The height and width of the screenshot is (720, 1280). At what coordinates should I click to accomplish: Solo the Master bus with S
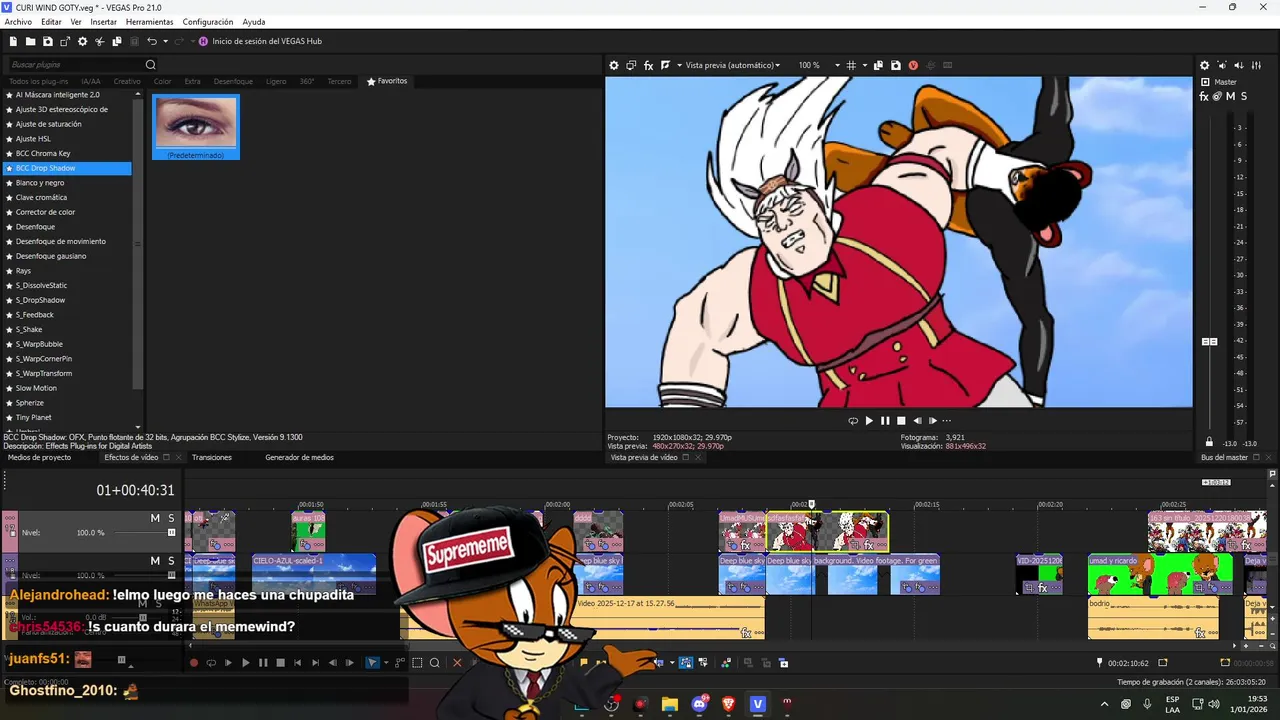point(1244,96)
